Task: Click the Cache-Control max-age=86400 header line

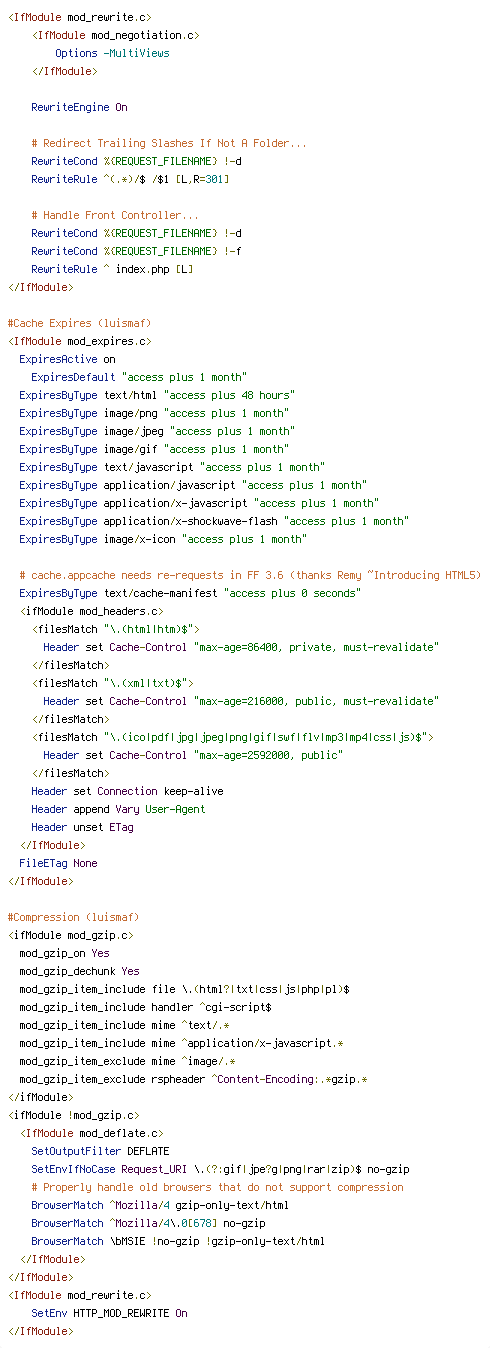Action: point(241,647)
